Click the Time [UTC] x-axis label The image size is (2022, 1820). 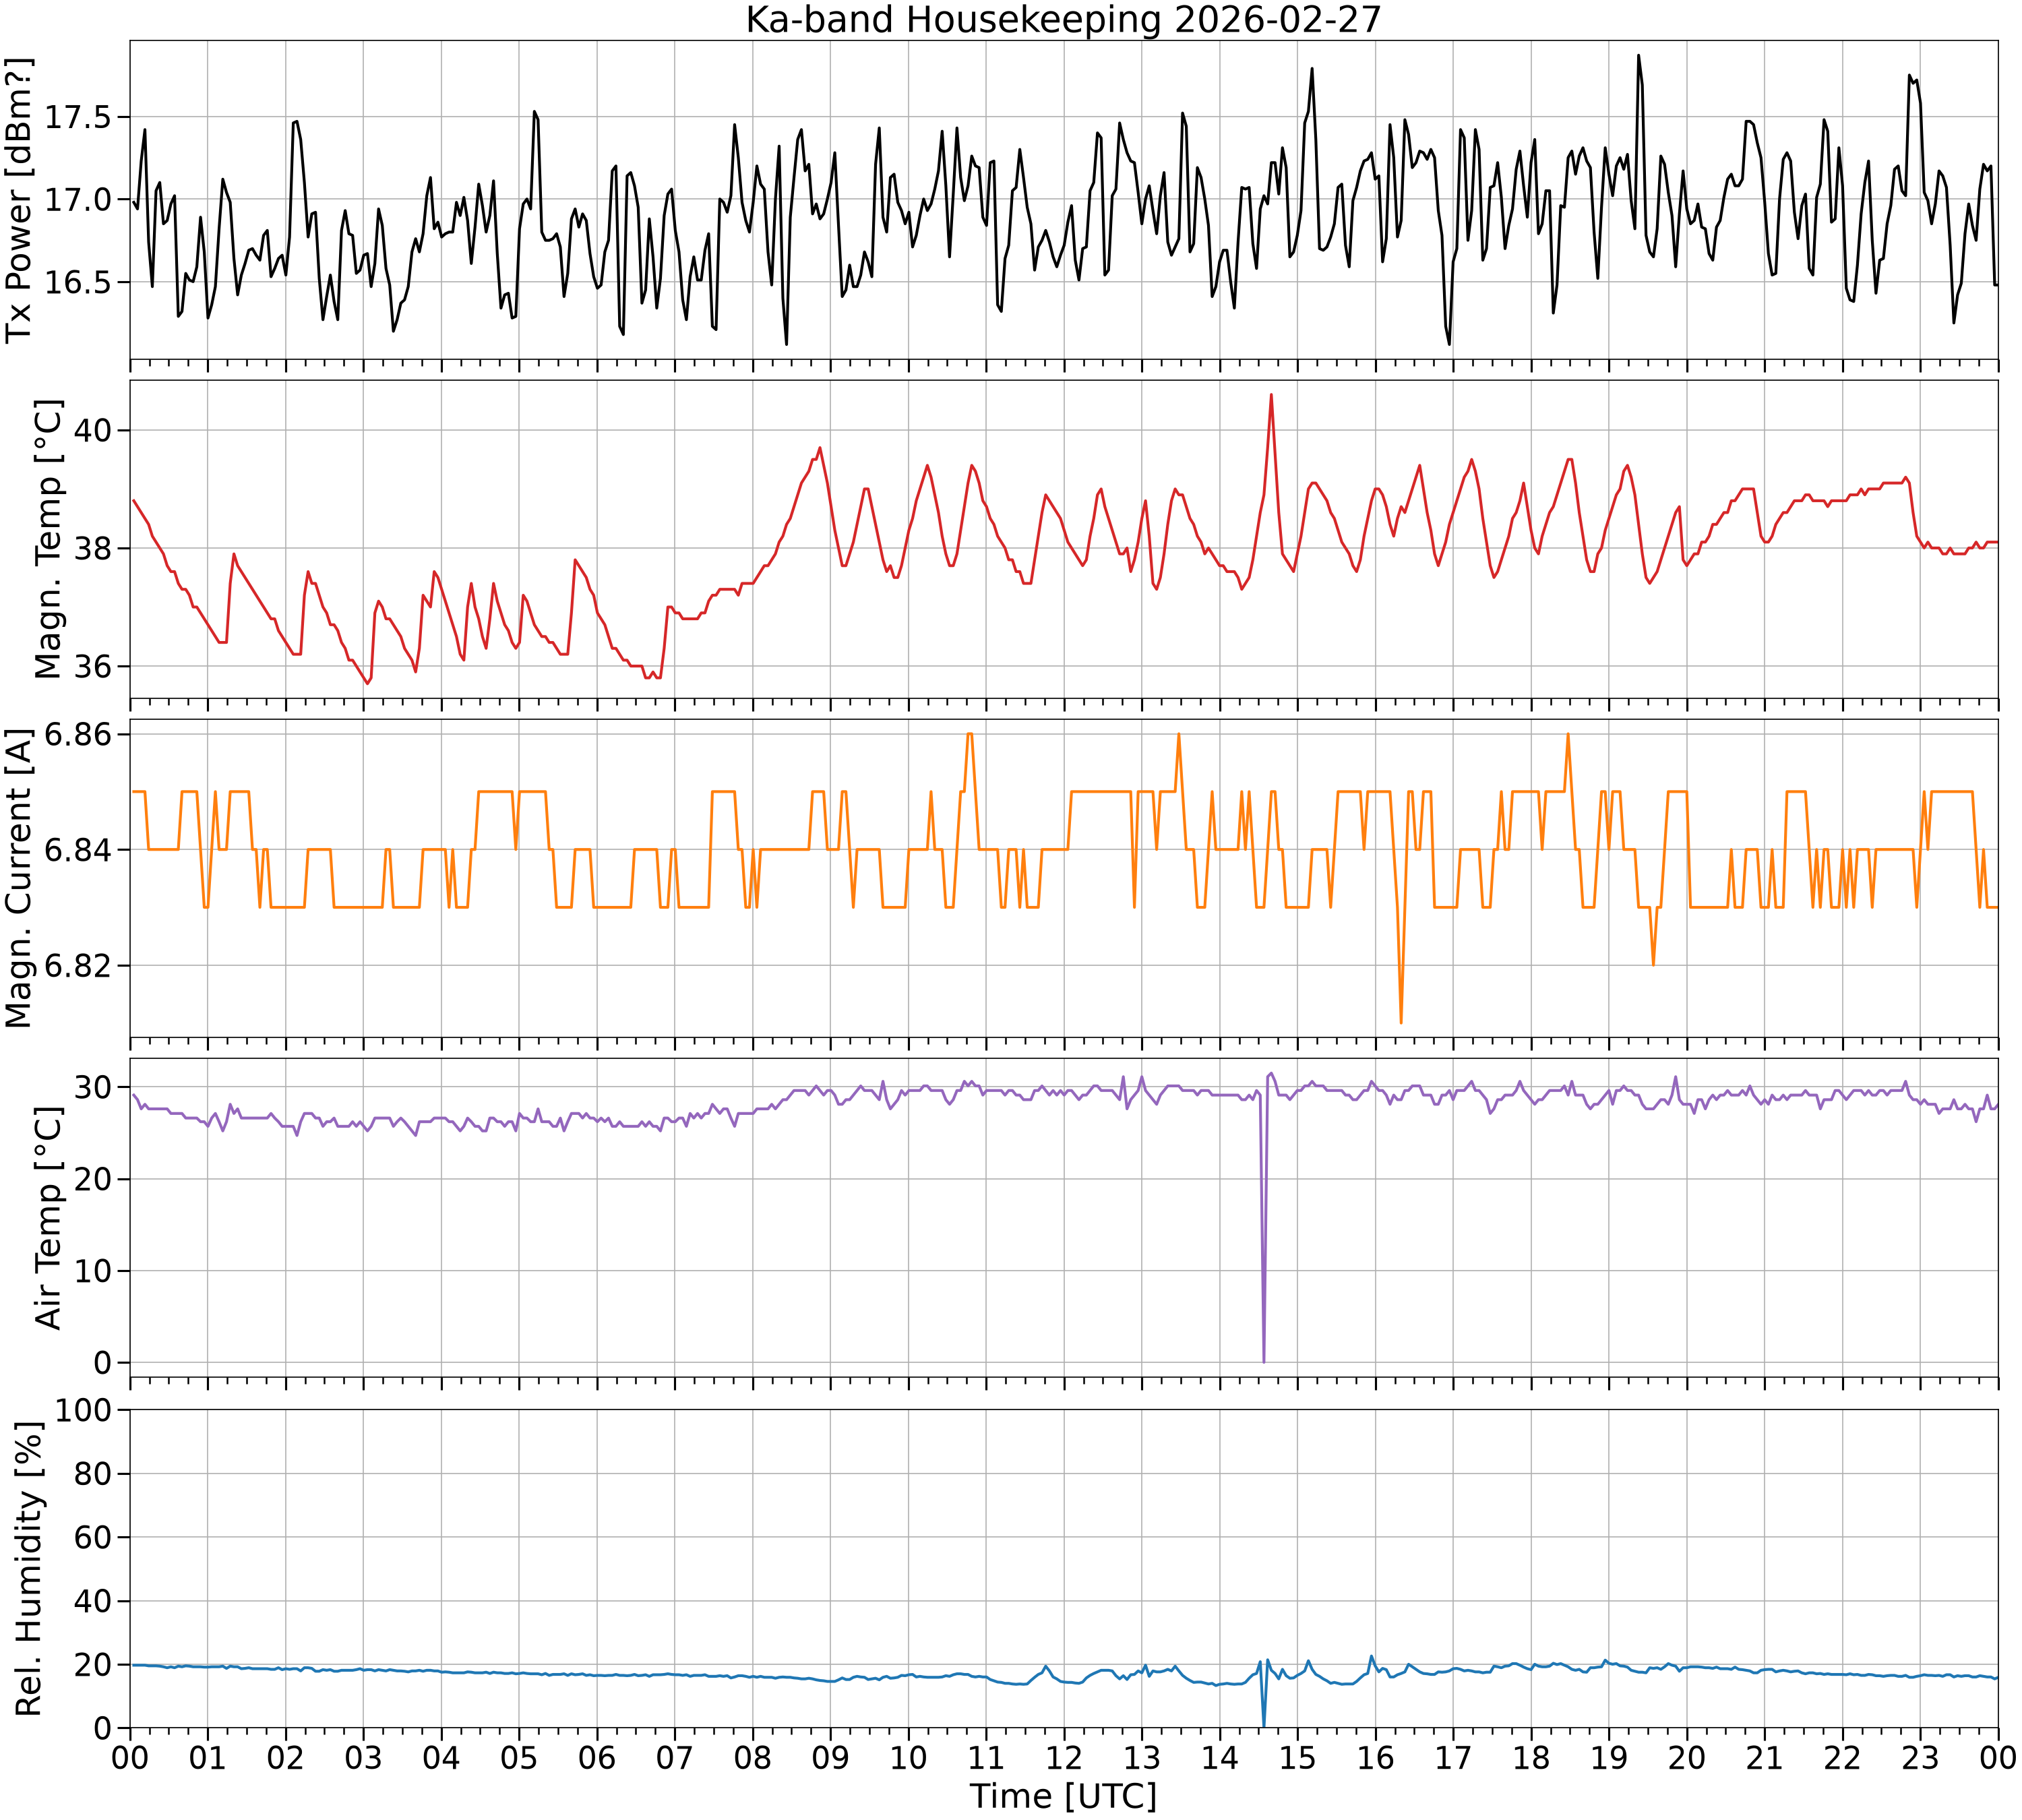click(x=1063, y=1796)
